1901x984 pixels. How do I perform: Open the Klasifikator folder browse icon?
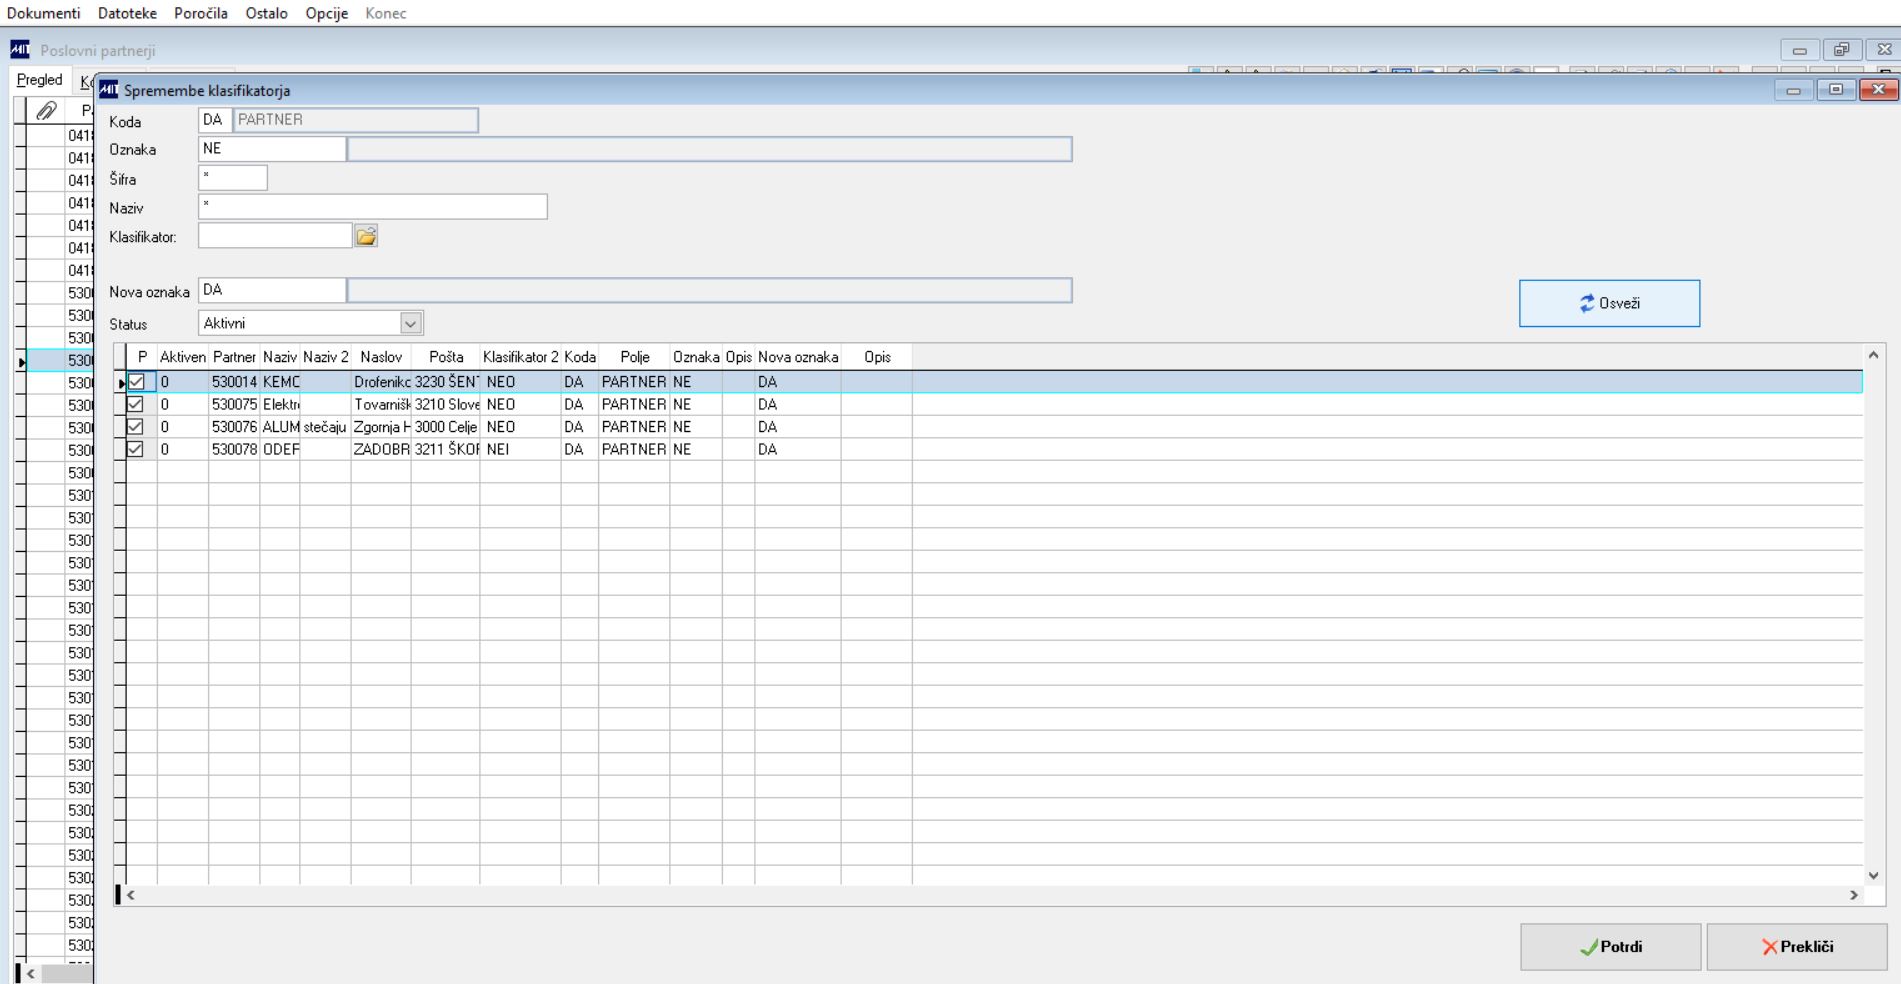(366, 236)
